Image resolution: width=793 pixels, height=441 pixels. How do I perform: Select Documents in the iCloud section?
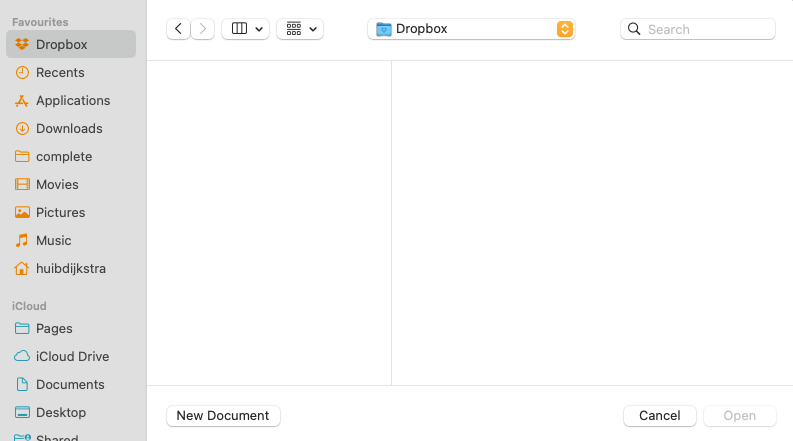[x=70, y=384]
